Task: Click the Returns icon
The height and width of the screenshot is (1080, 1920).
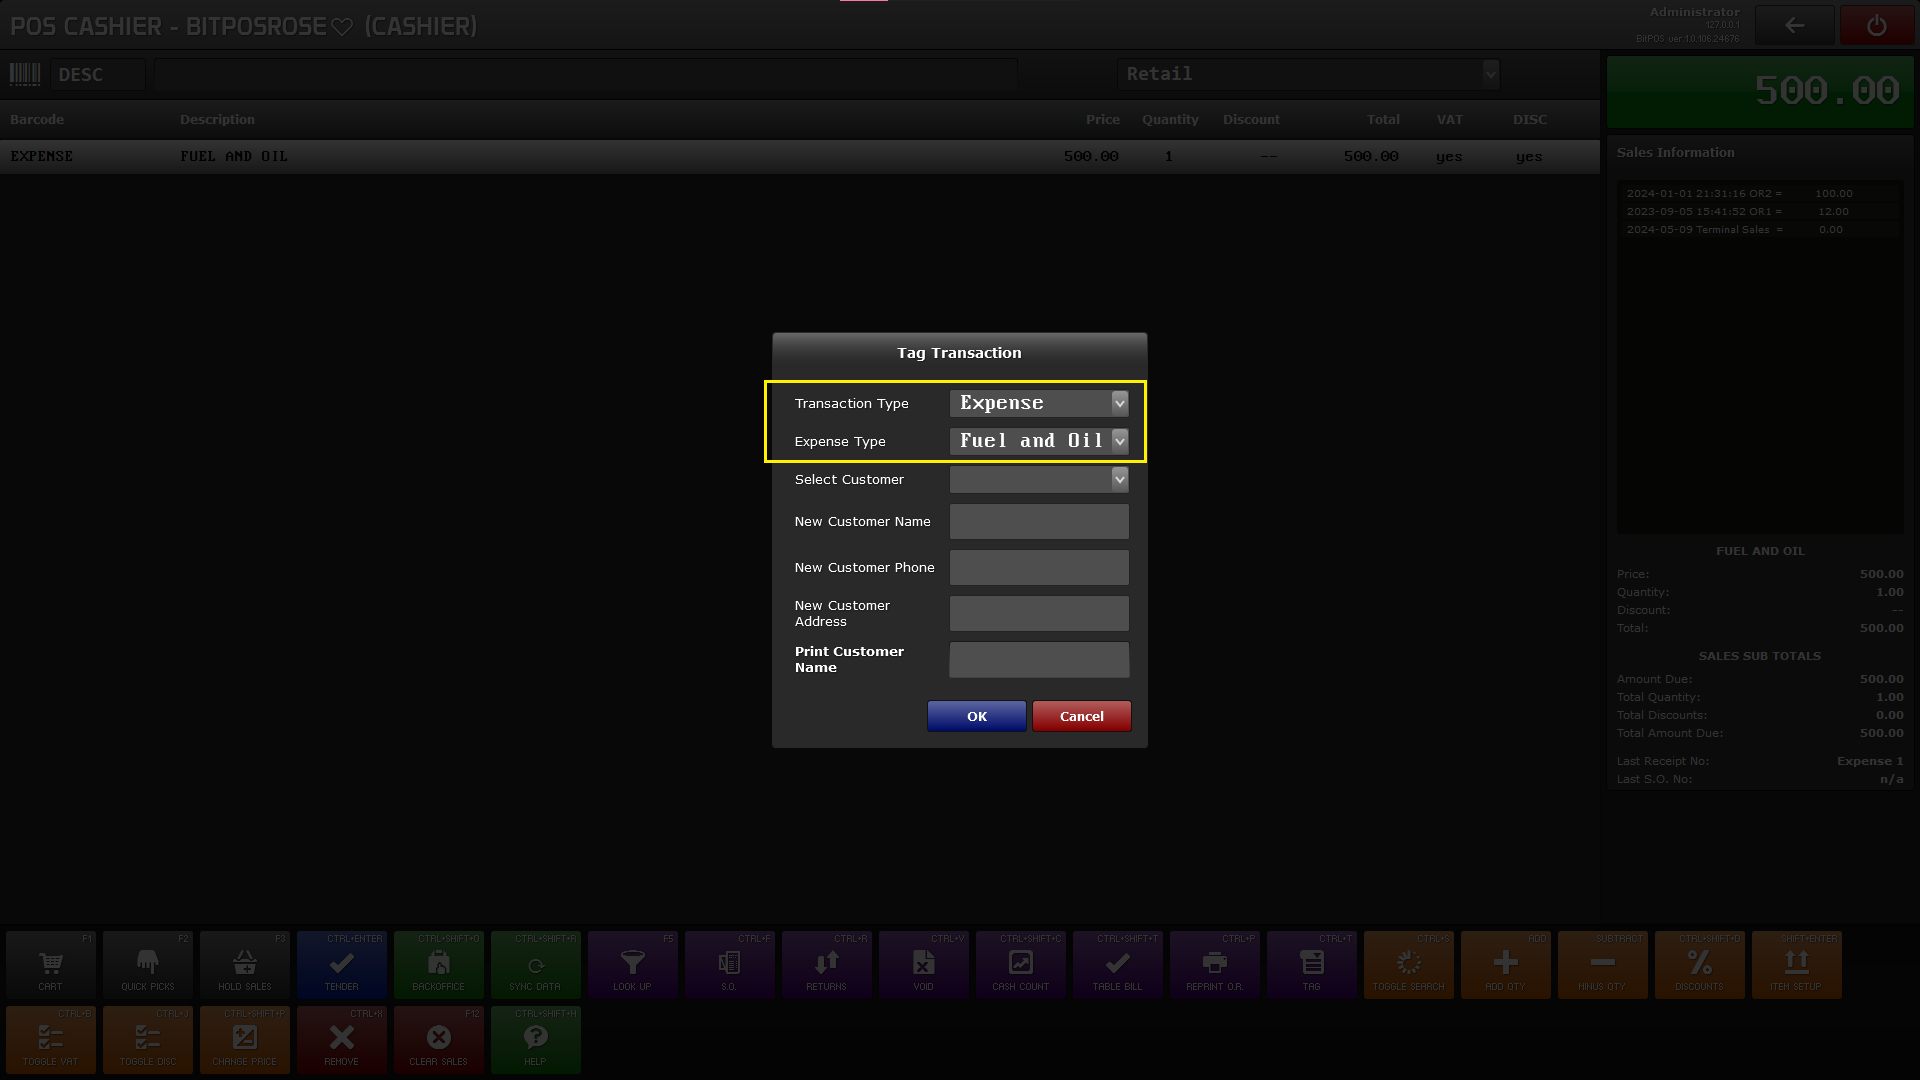Action: 826,965
